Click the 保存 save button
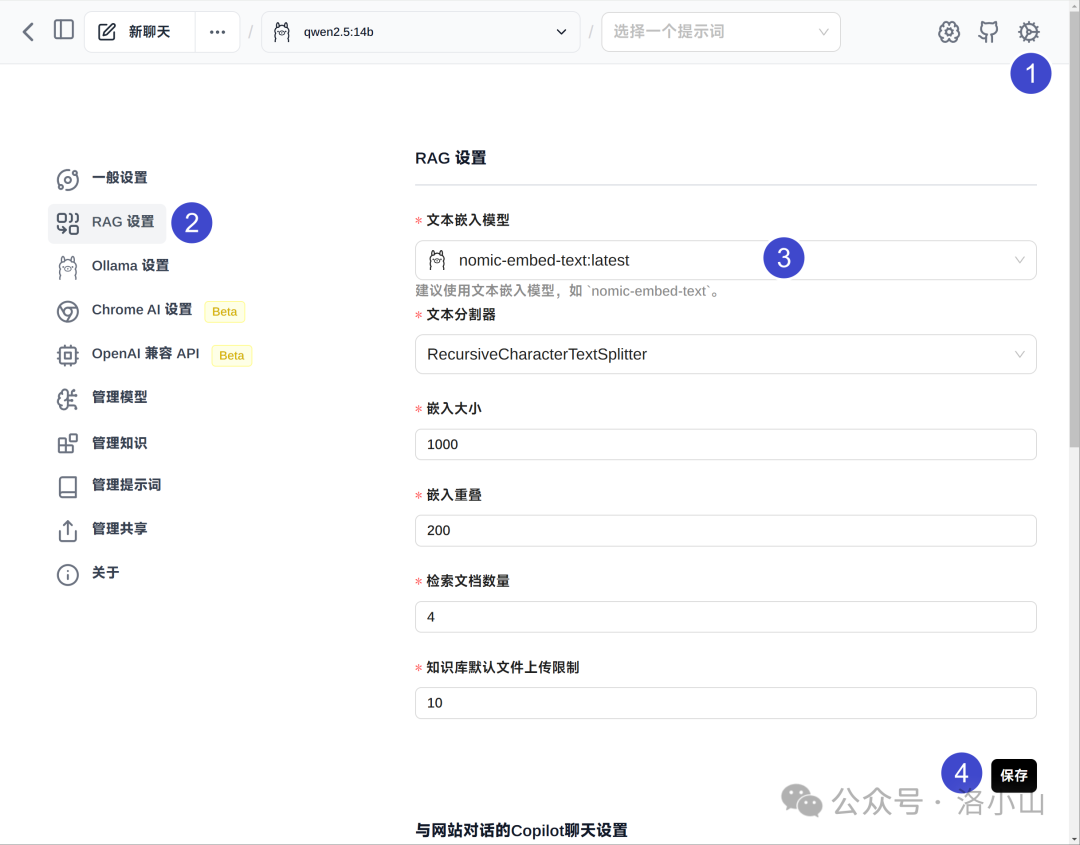Screen dimensions: 1080x845 tap(1013, 775)
